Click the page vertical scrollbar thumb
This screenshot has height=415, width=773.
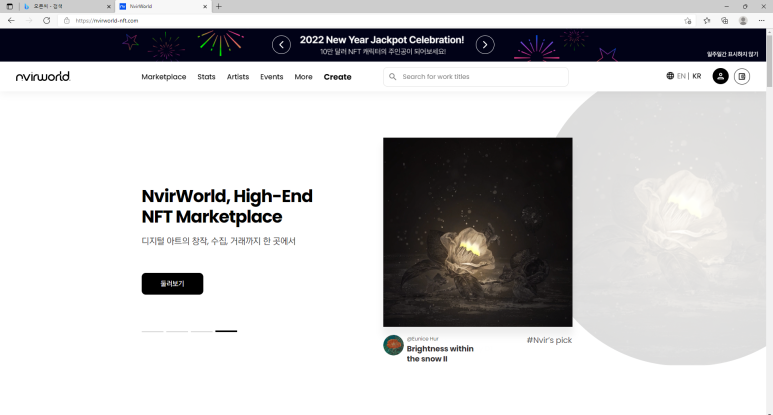click(x=769, y=61)
